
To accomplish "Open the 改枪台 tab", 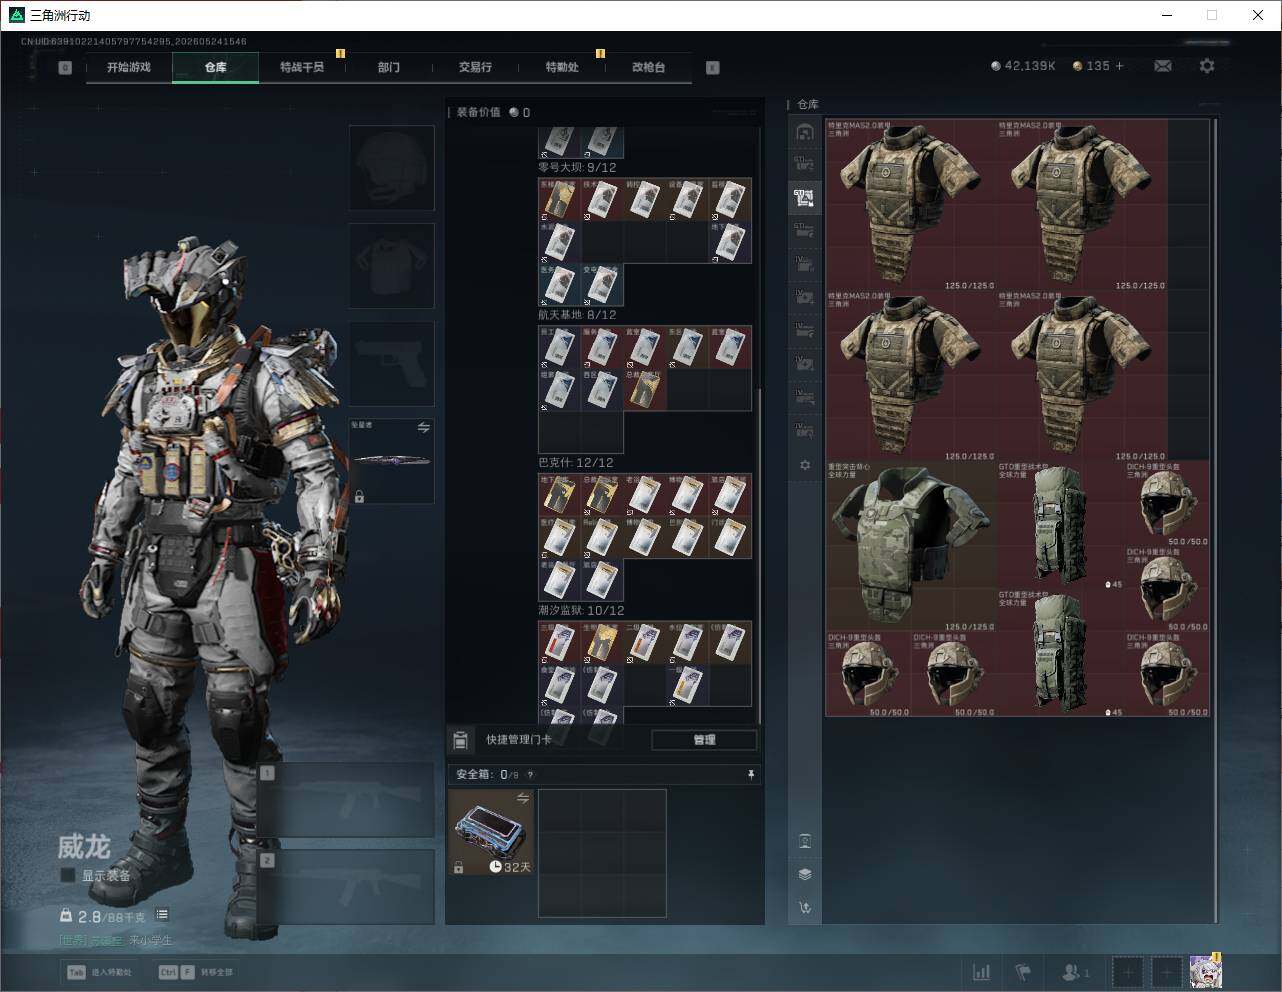I will click(x=648, y=68).
